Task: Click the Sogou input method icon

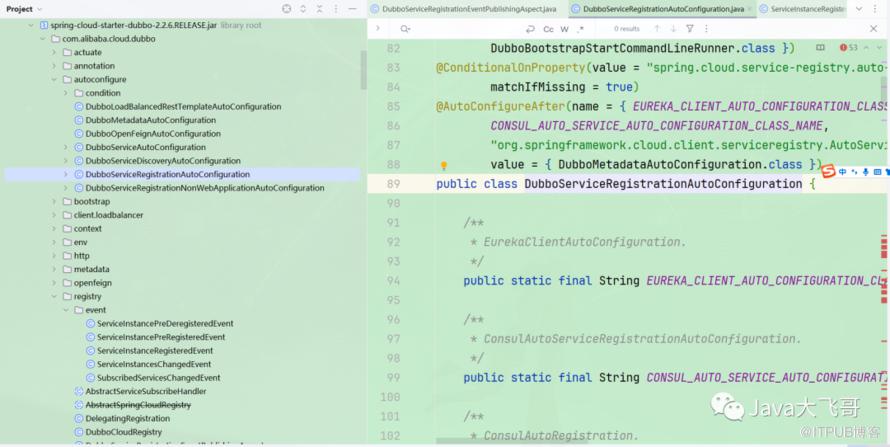Action: 828,172
